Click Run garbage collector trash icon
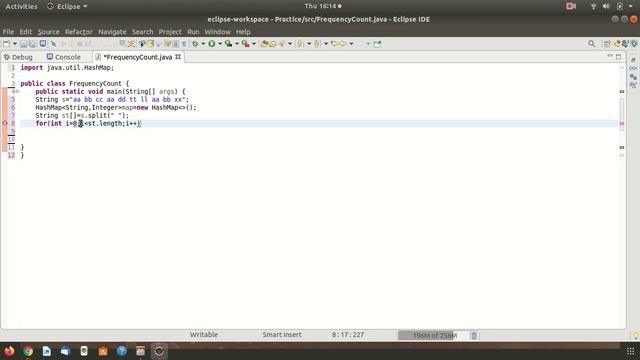 tap(474, 336)
